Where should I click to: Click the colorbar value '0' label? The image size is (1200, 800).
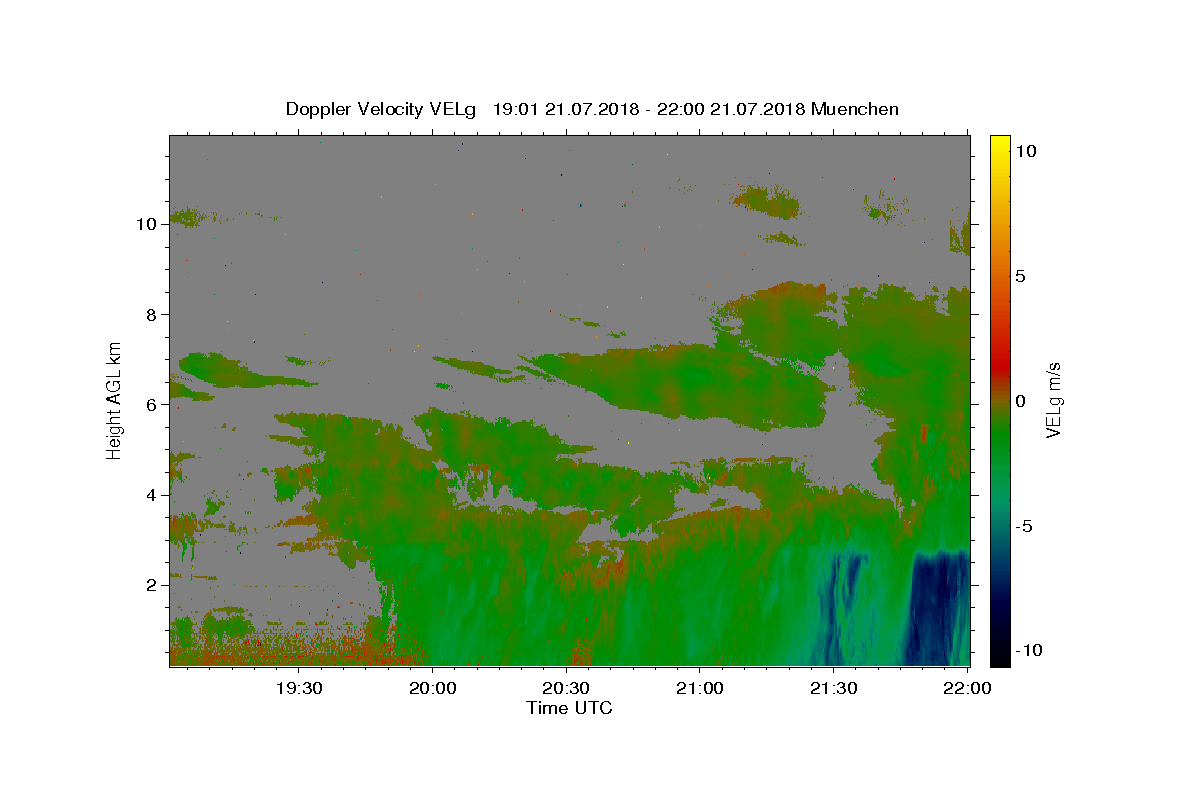tap(1020, 401)
